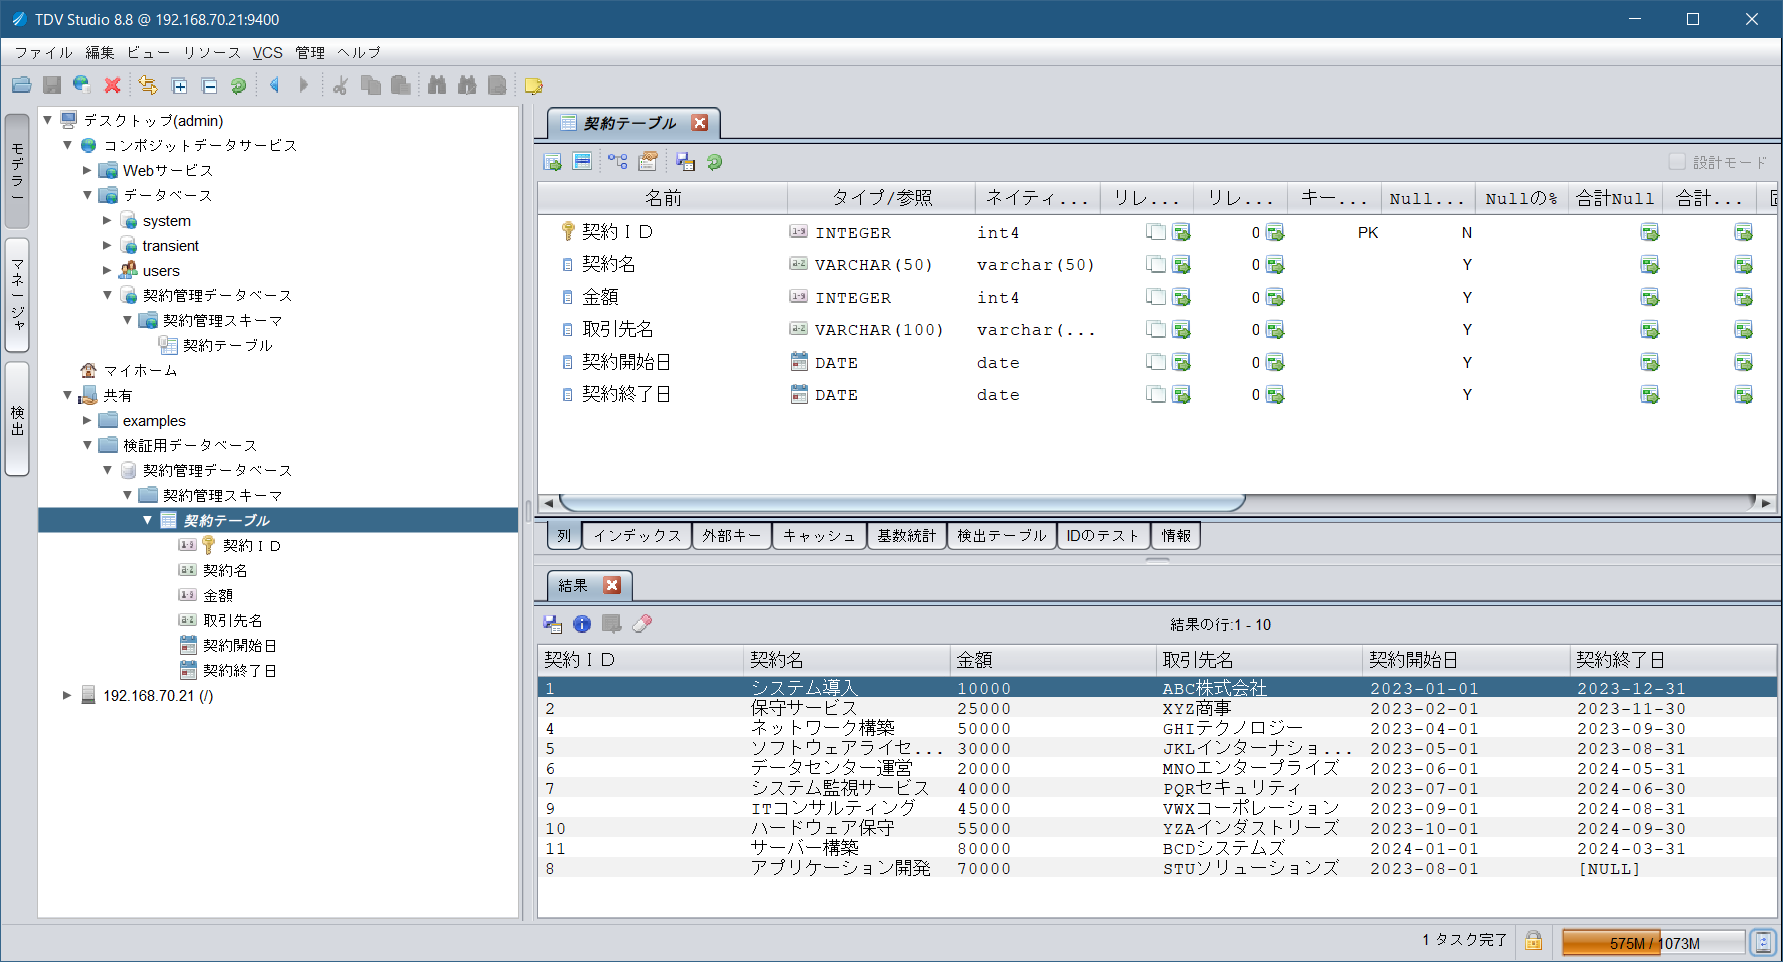Open the 検出 side panel button
Screen dimensions: 1783x962
17,419
